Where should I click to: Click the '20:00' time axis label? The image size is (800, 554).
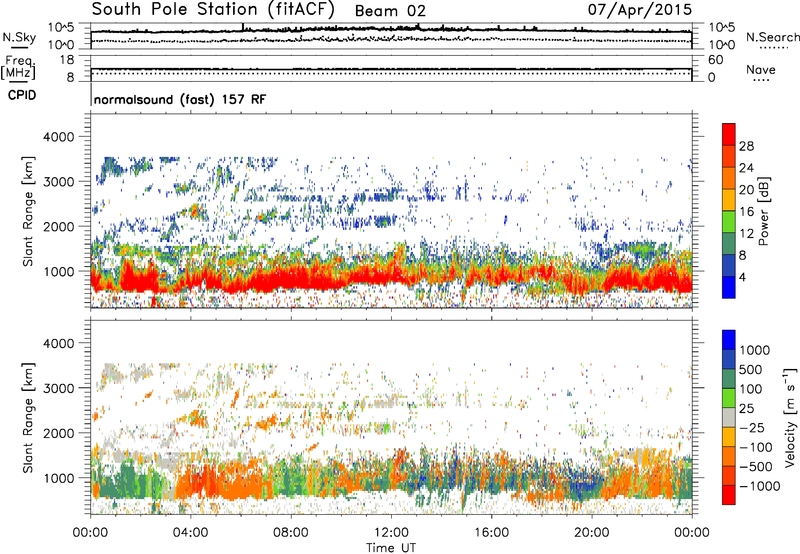(592, 533)
